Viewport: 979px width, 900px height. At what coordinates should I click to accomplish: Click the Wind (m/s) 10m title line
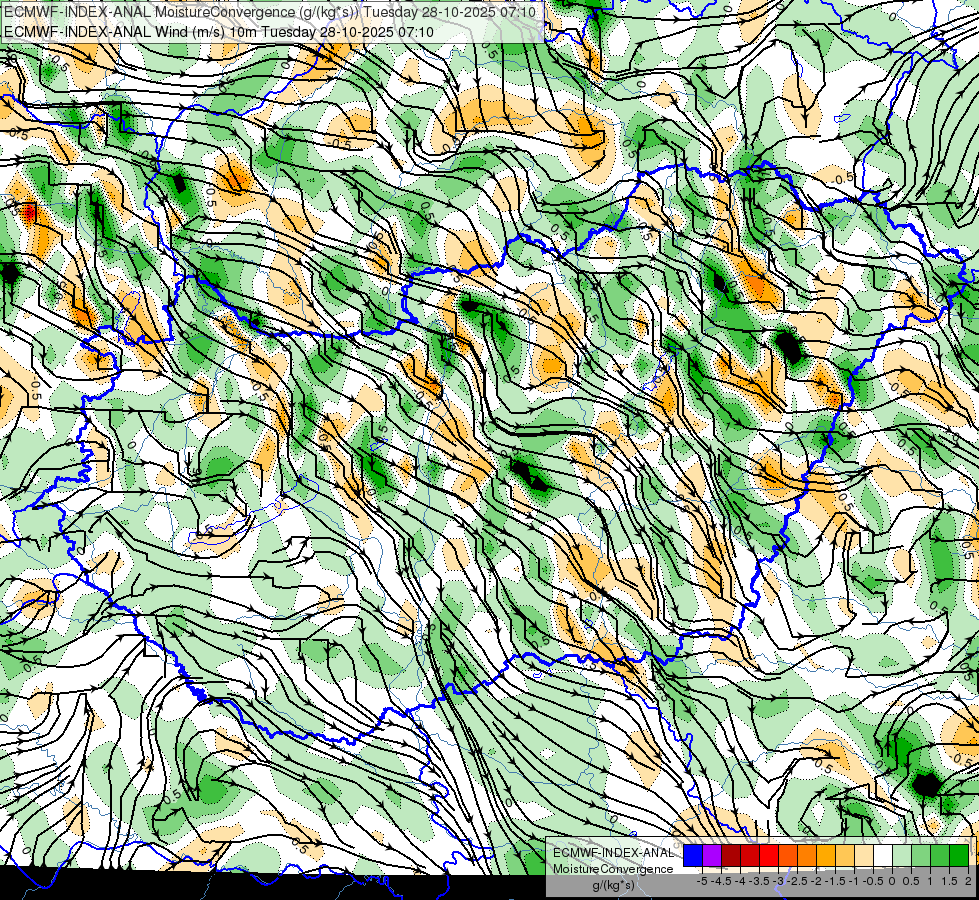(x=219, y=31)
